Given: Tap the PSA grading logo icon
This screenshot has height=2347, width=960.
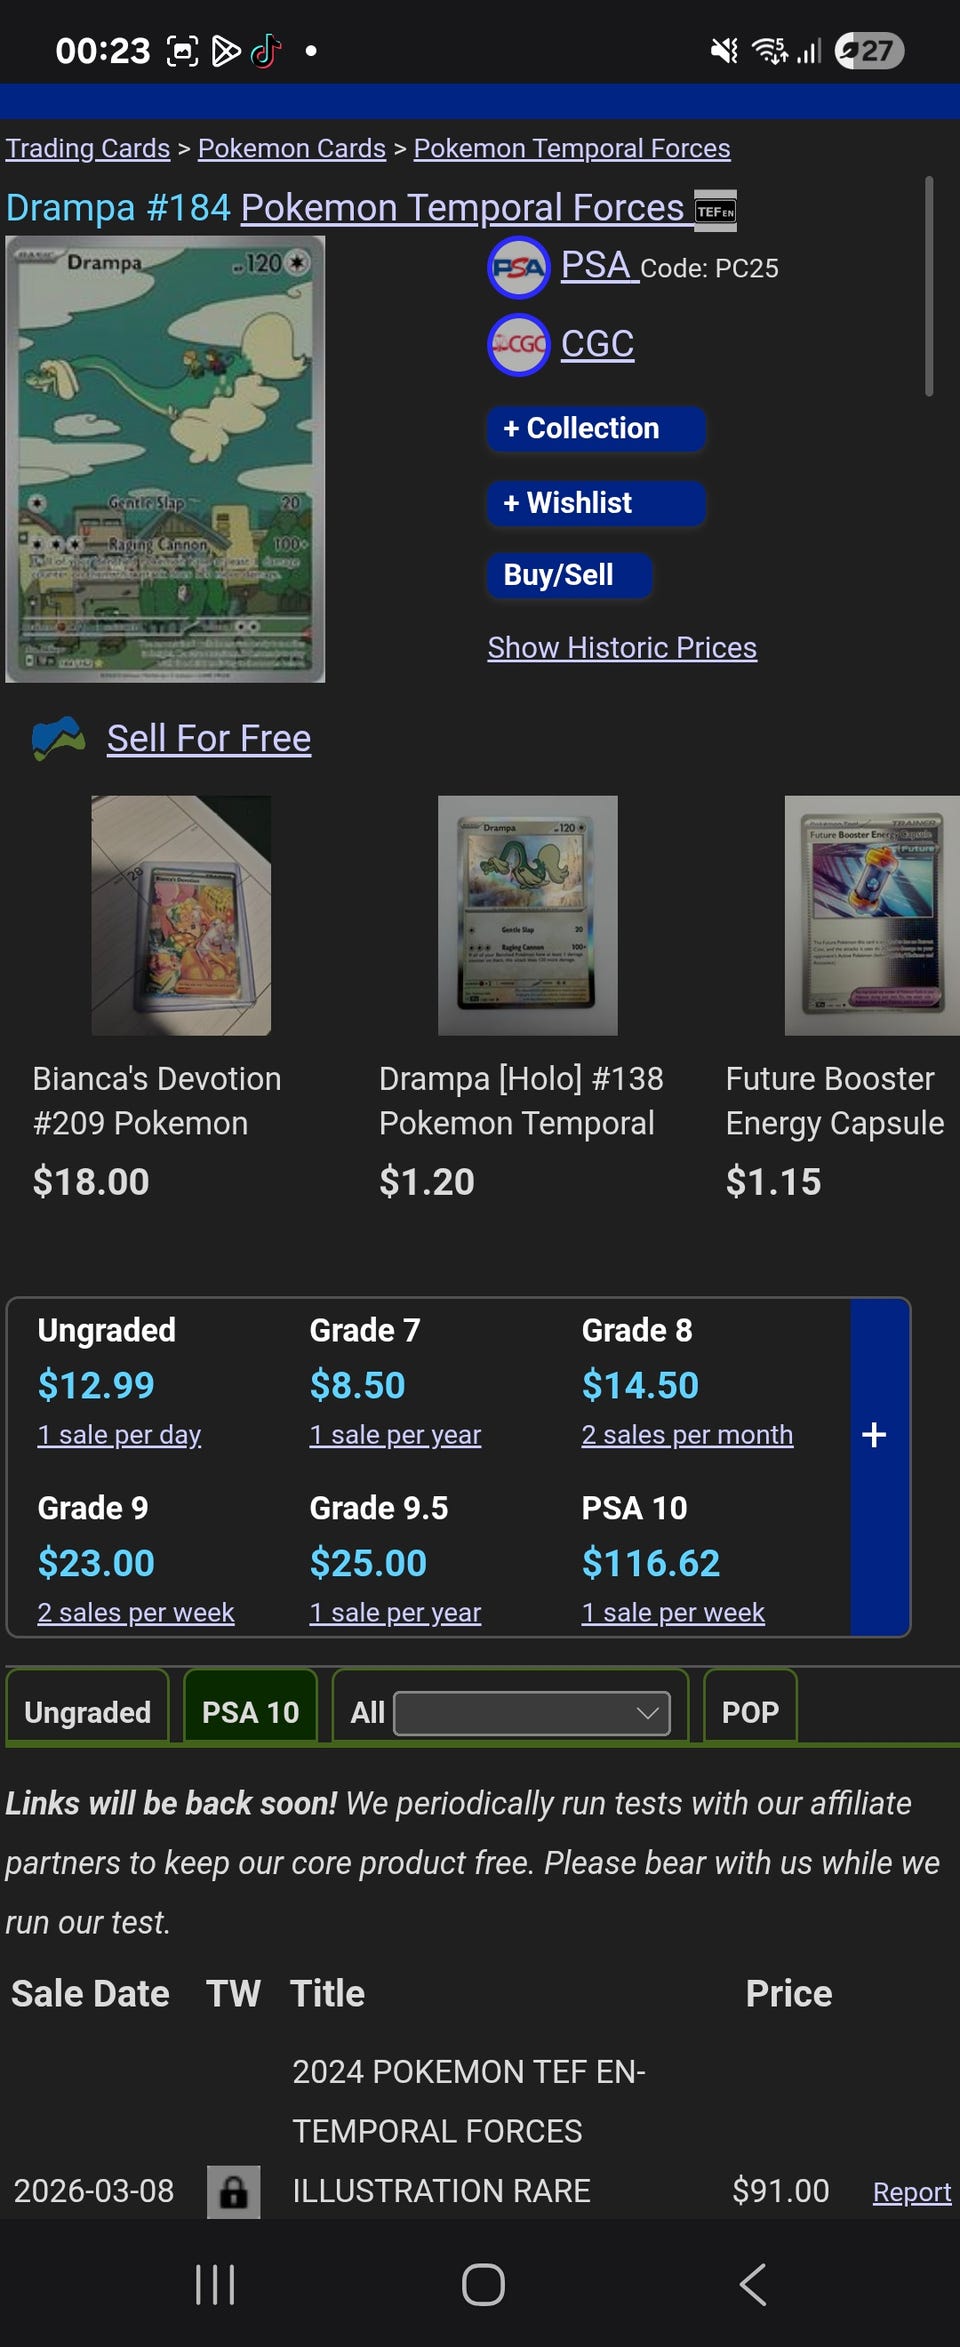Looking at the screenshot, I should (x=518, y=268).
